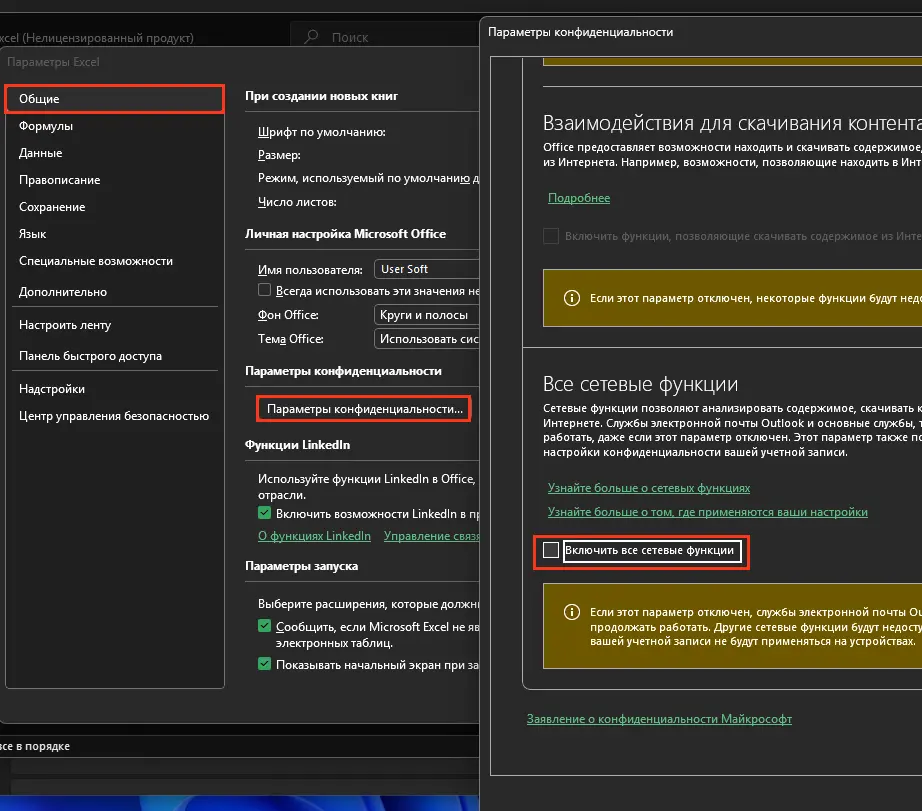Image resolution: width=922 pixels, height=811 pixels.
Task: Toggle "Включить возможности LinkedIn" checkbox
Action: (x=265, y=513)
